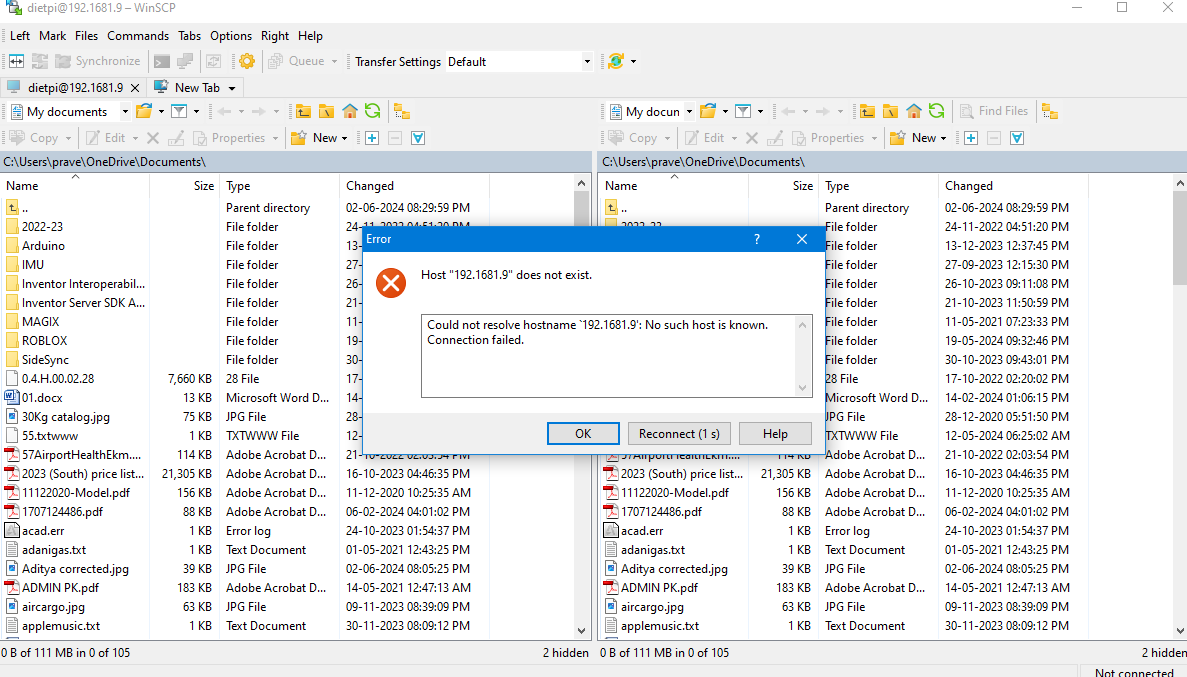Image resolution: width=1187 pixels, height=677 pixels.
Task: Click Help button in Error dialog
Action: pyautogui.click(x=775, y=434)
